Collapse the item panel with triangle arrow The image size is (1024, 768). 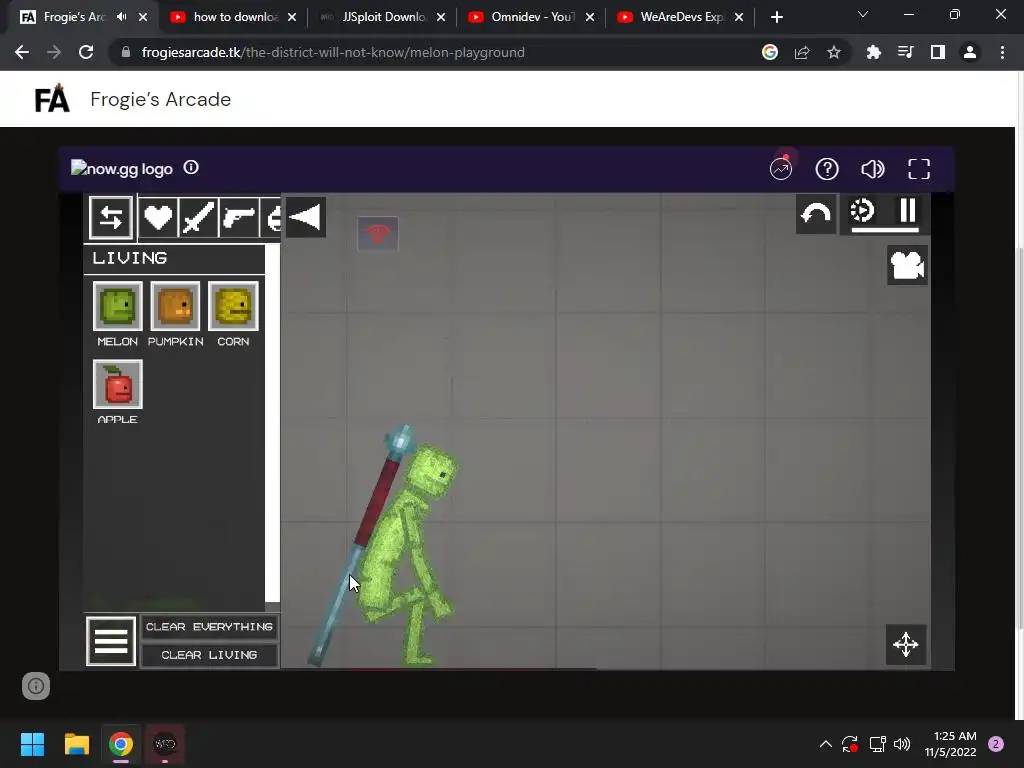305,217
